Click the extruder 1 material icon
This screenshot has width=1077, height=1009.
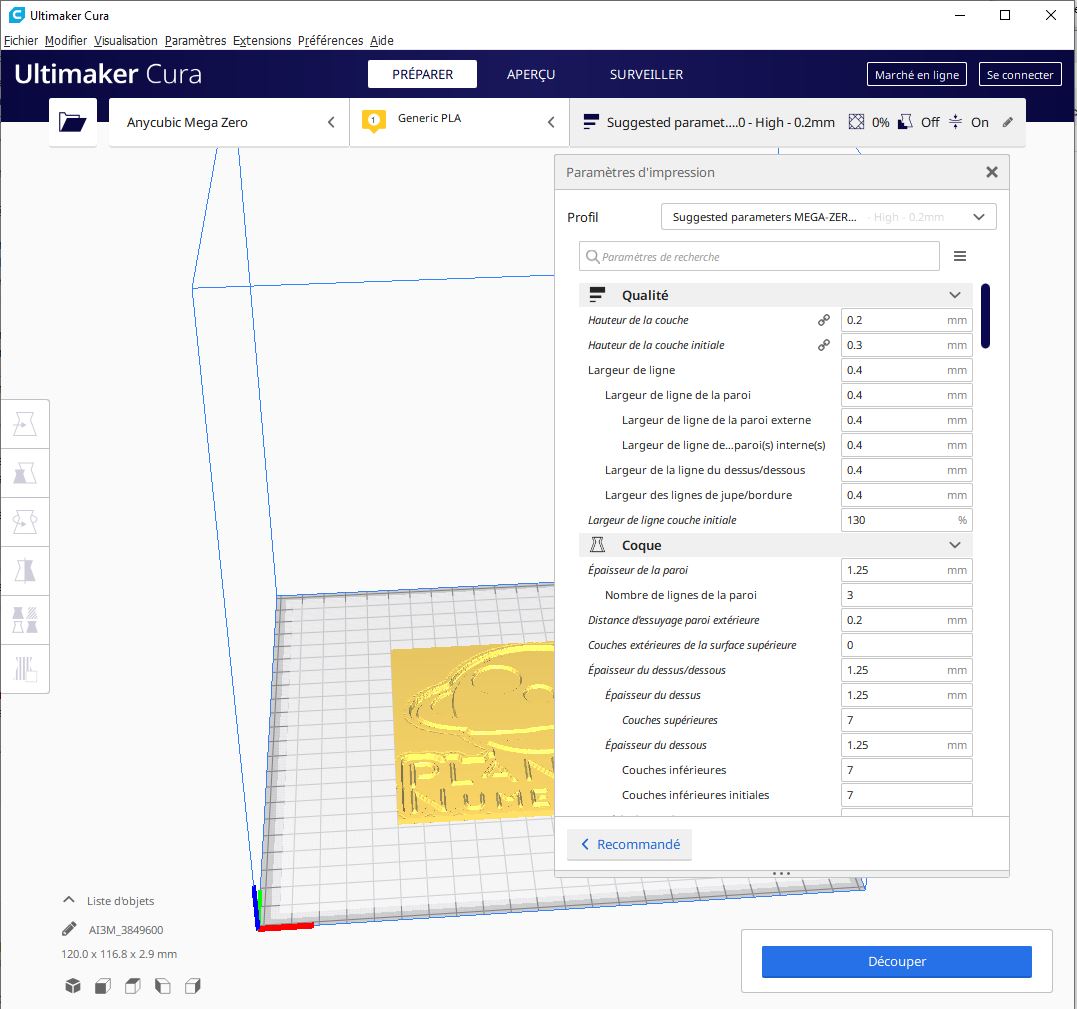click(374, 122)
